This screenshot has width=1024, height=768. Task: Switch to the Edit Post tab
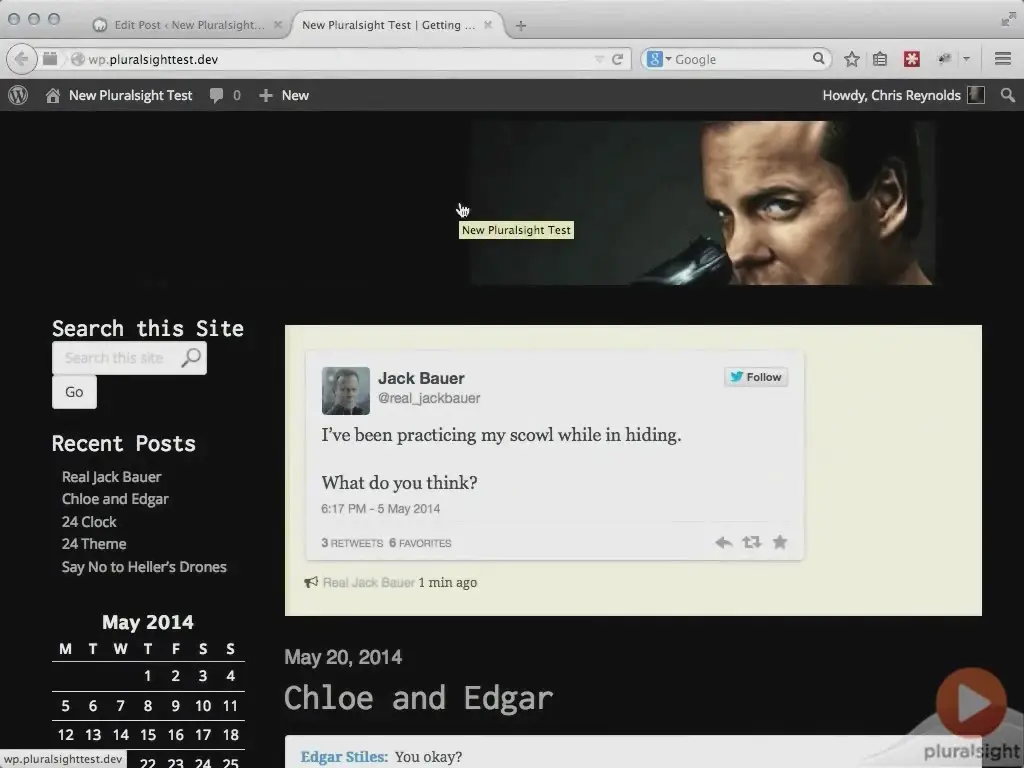(189, 25)
